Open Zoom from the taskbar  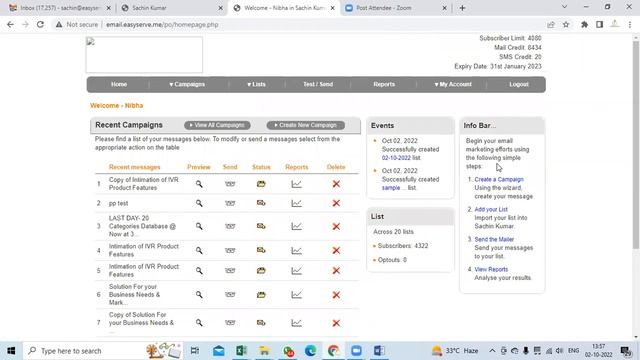356,351
